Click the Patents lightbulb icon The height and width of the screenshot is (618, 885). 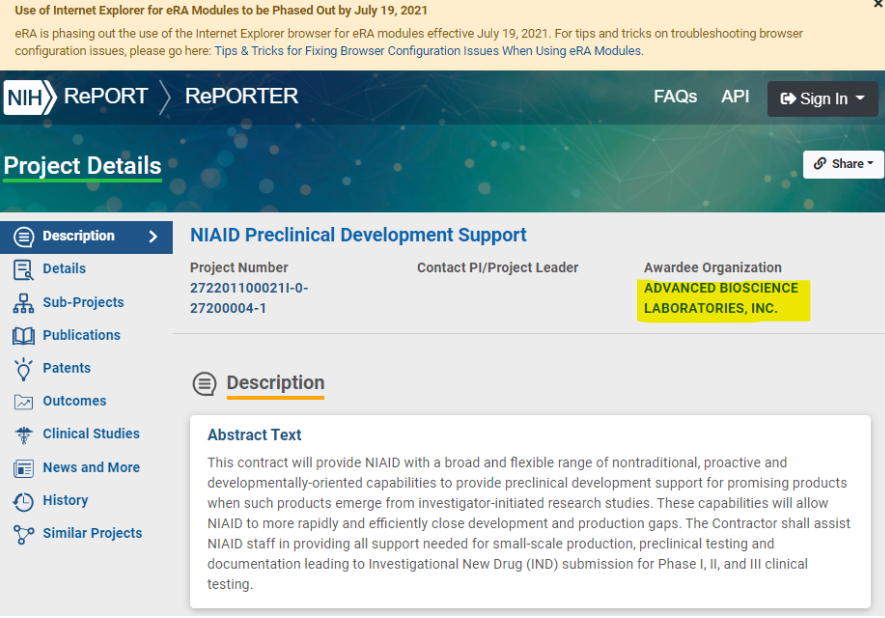tap(24, 369)
